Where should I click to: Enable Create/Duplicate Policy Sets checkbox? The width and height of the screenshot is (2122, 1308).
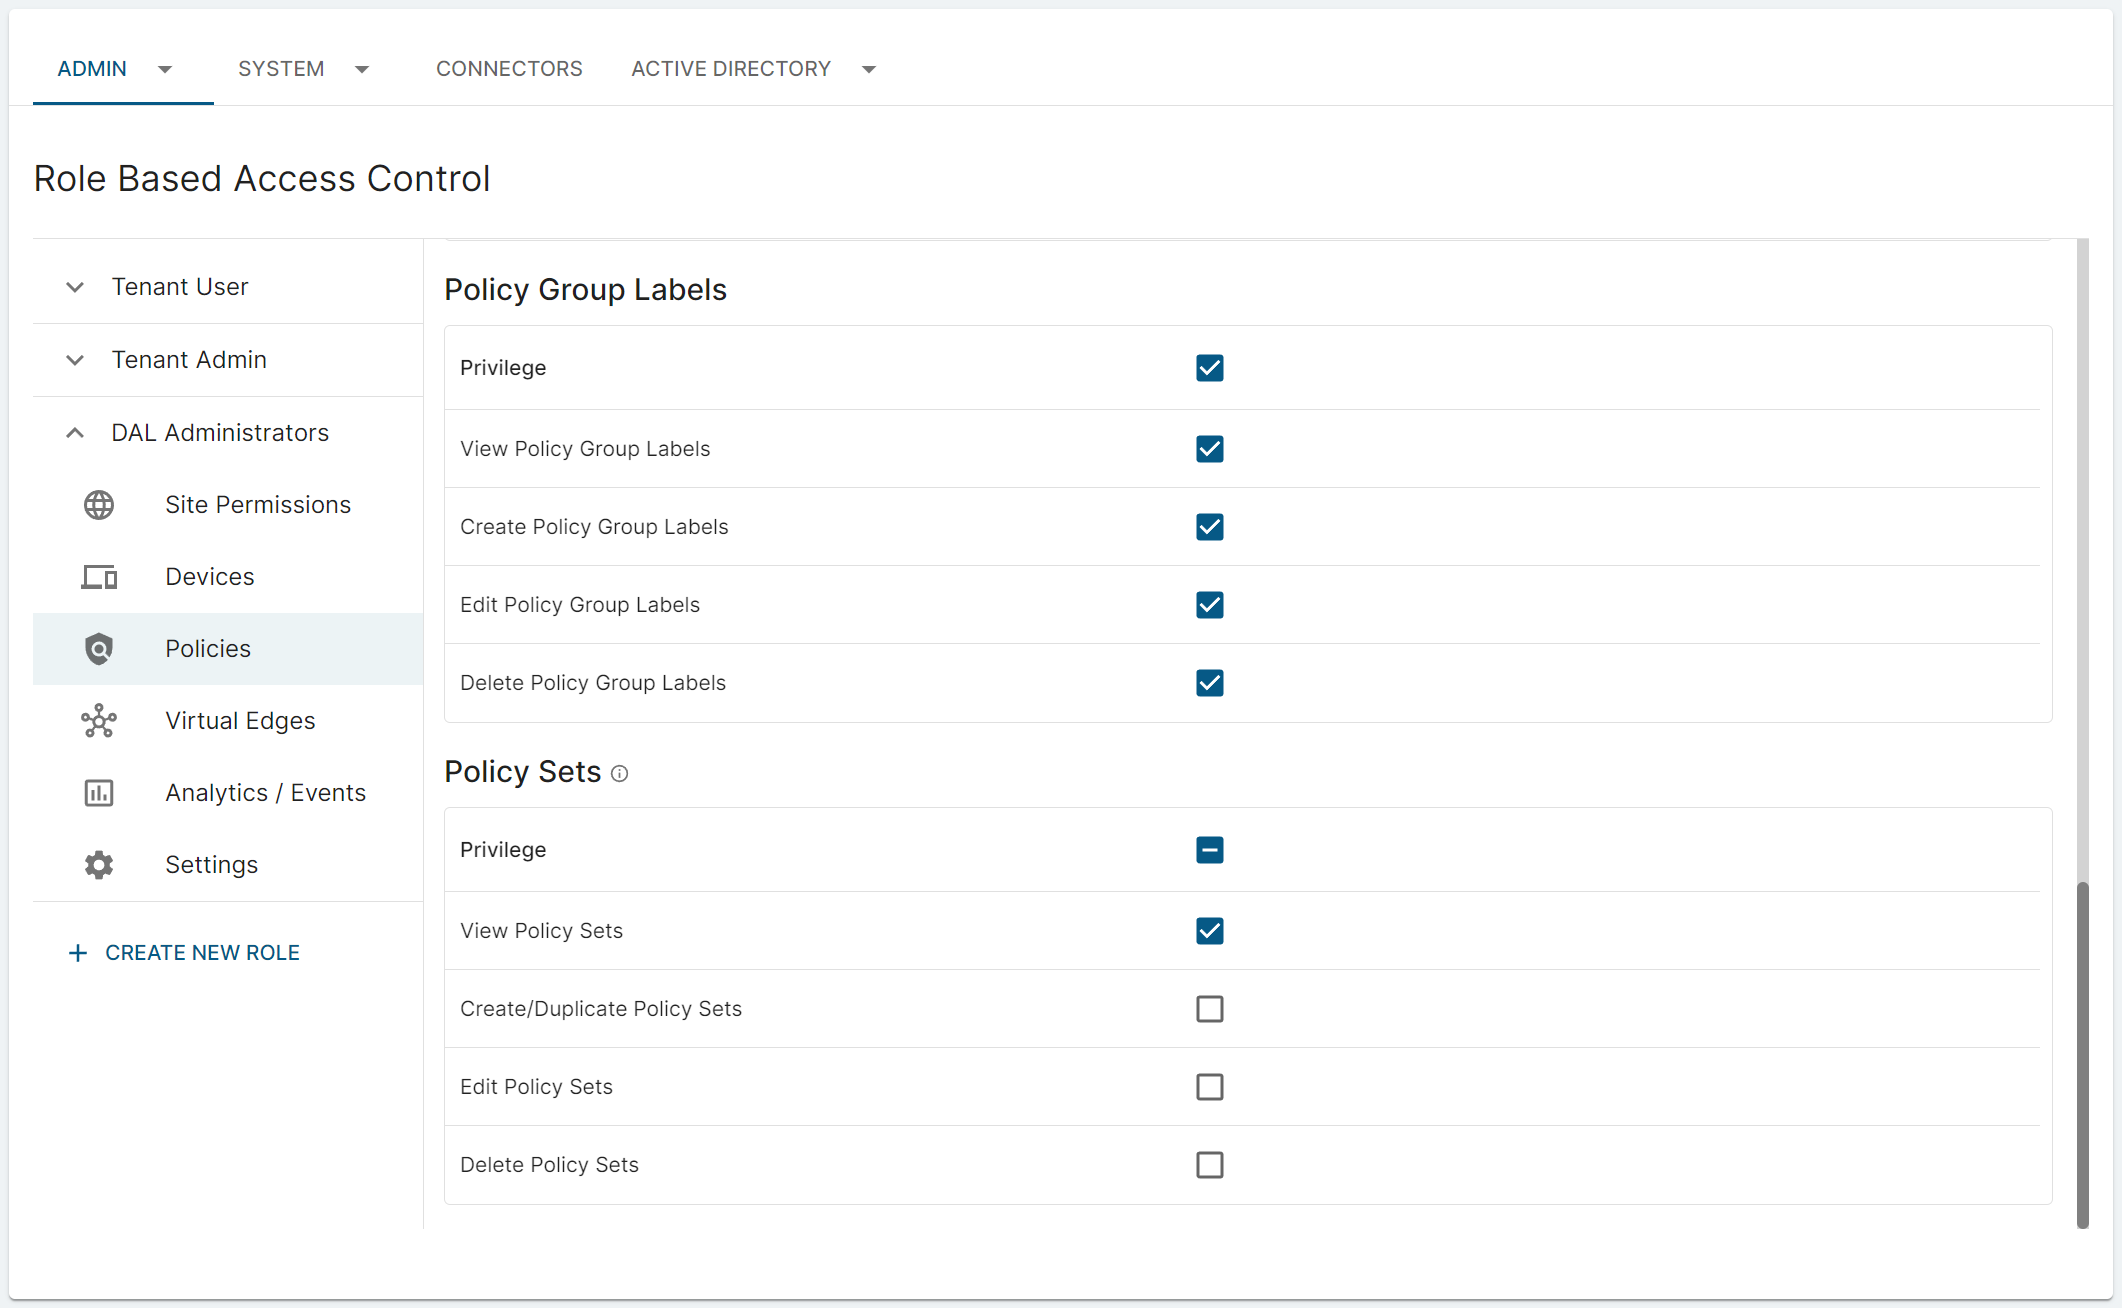coord(1210,1009)
